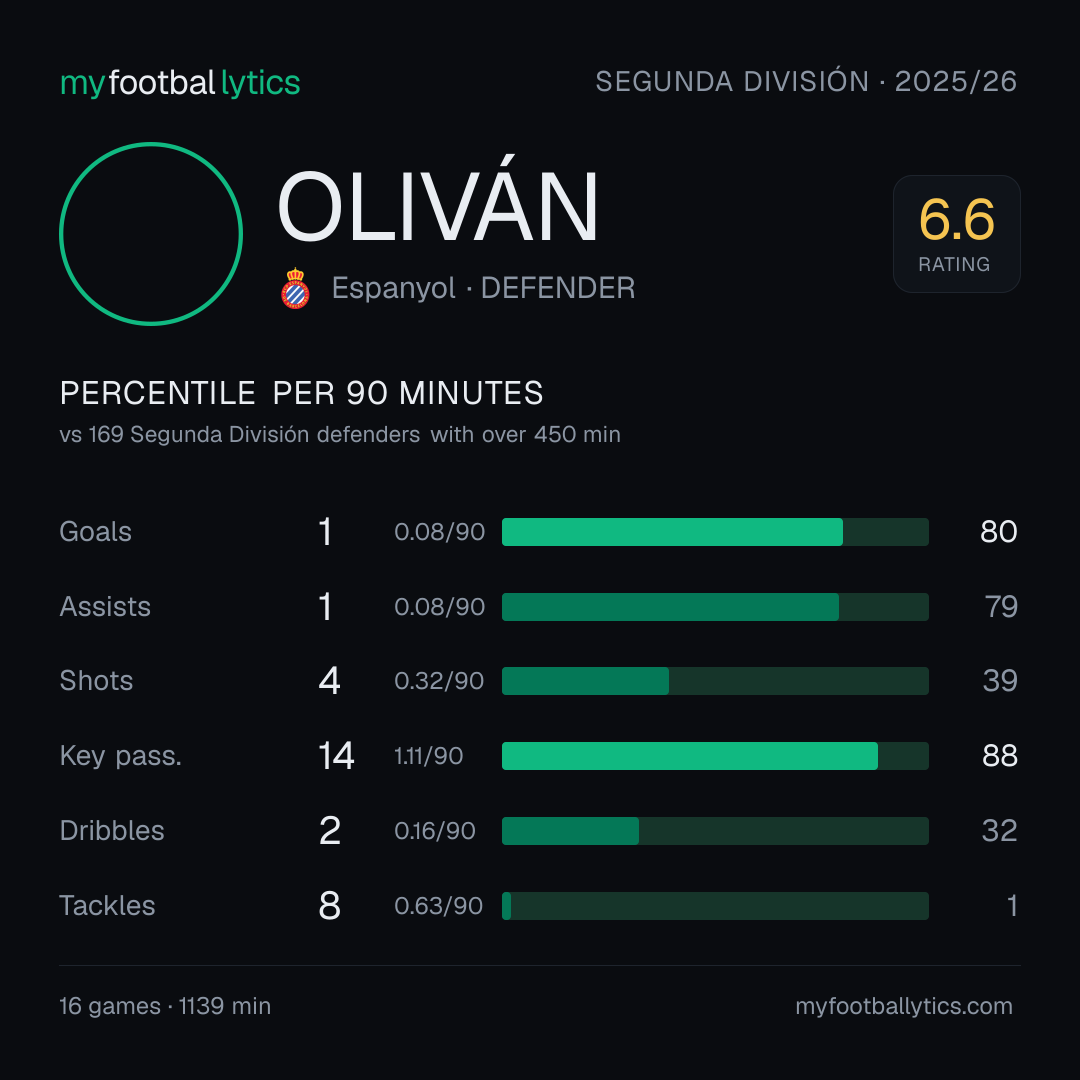Select the 88 percentile number

(x=999, y=756)
